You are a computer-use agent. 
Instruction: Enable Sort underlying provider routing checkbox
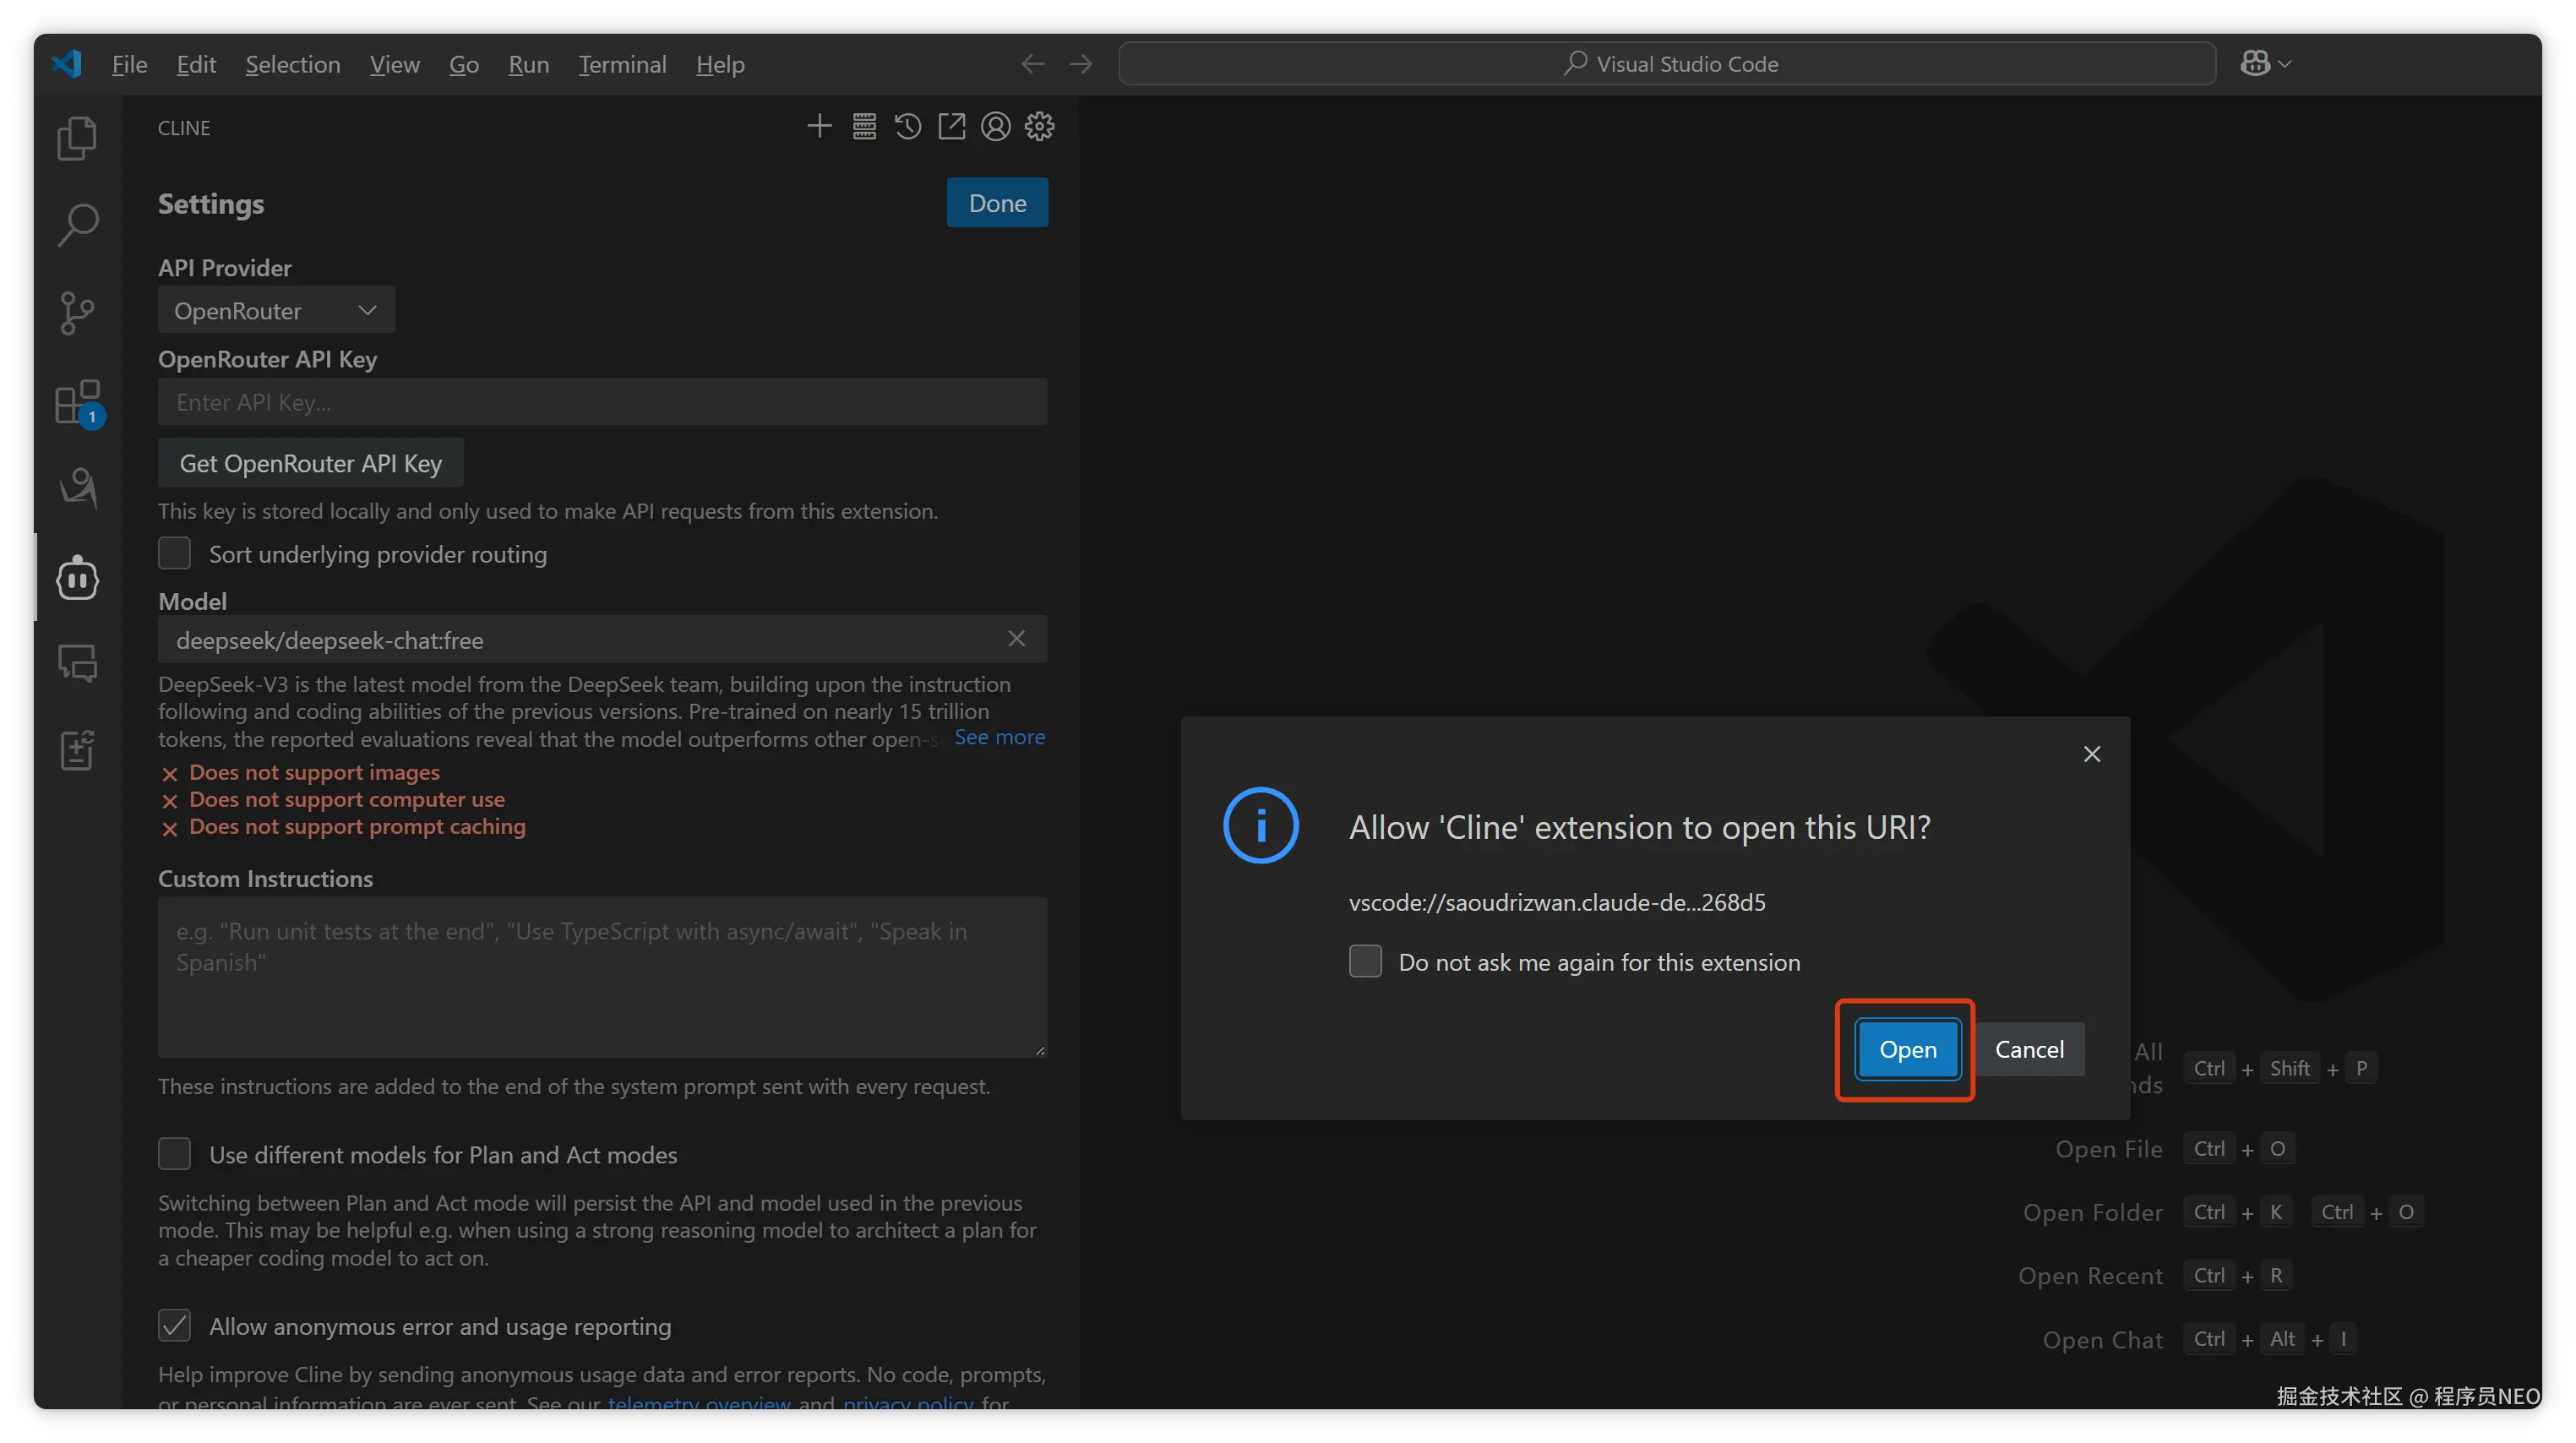click(175, 554)
